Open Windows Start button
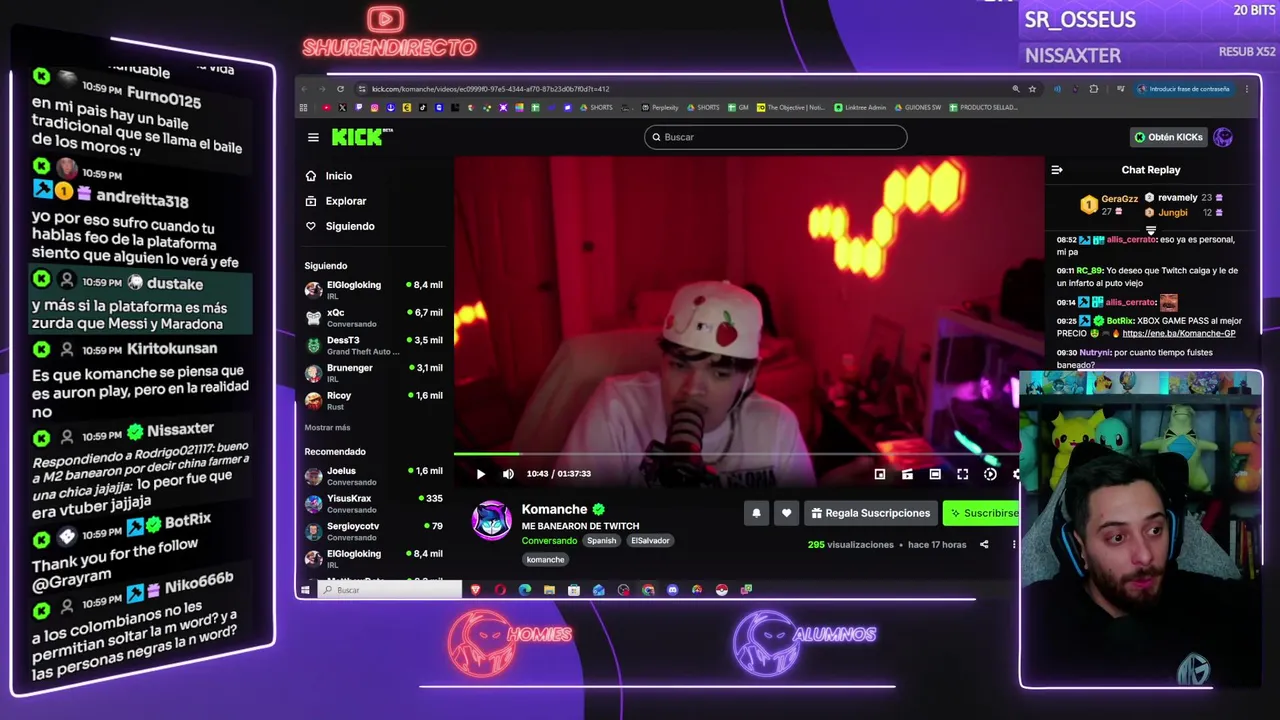 click(x=306, y=590)
